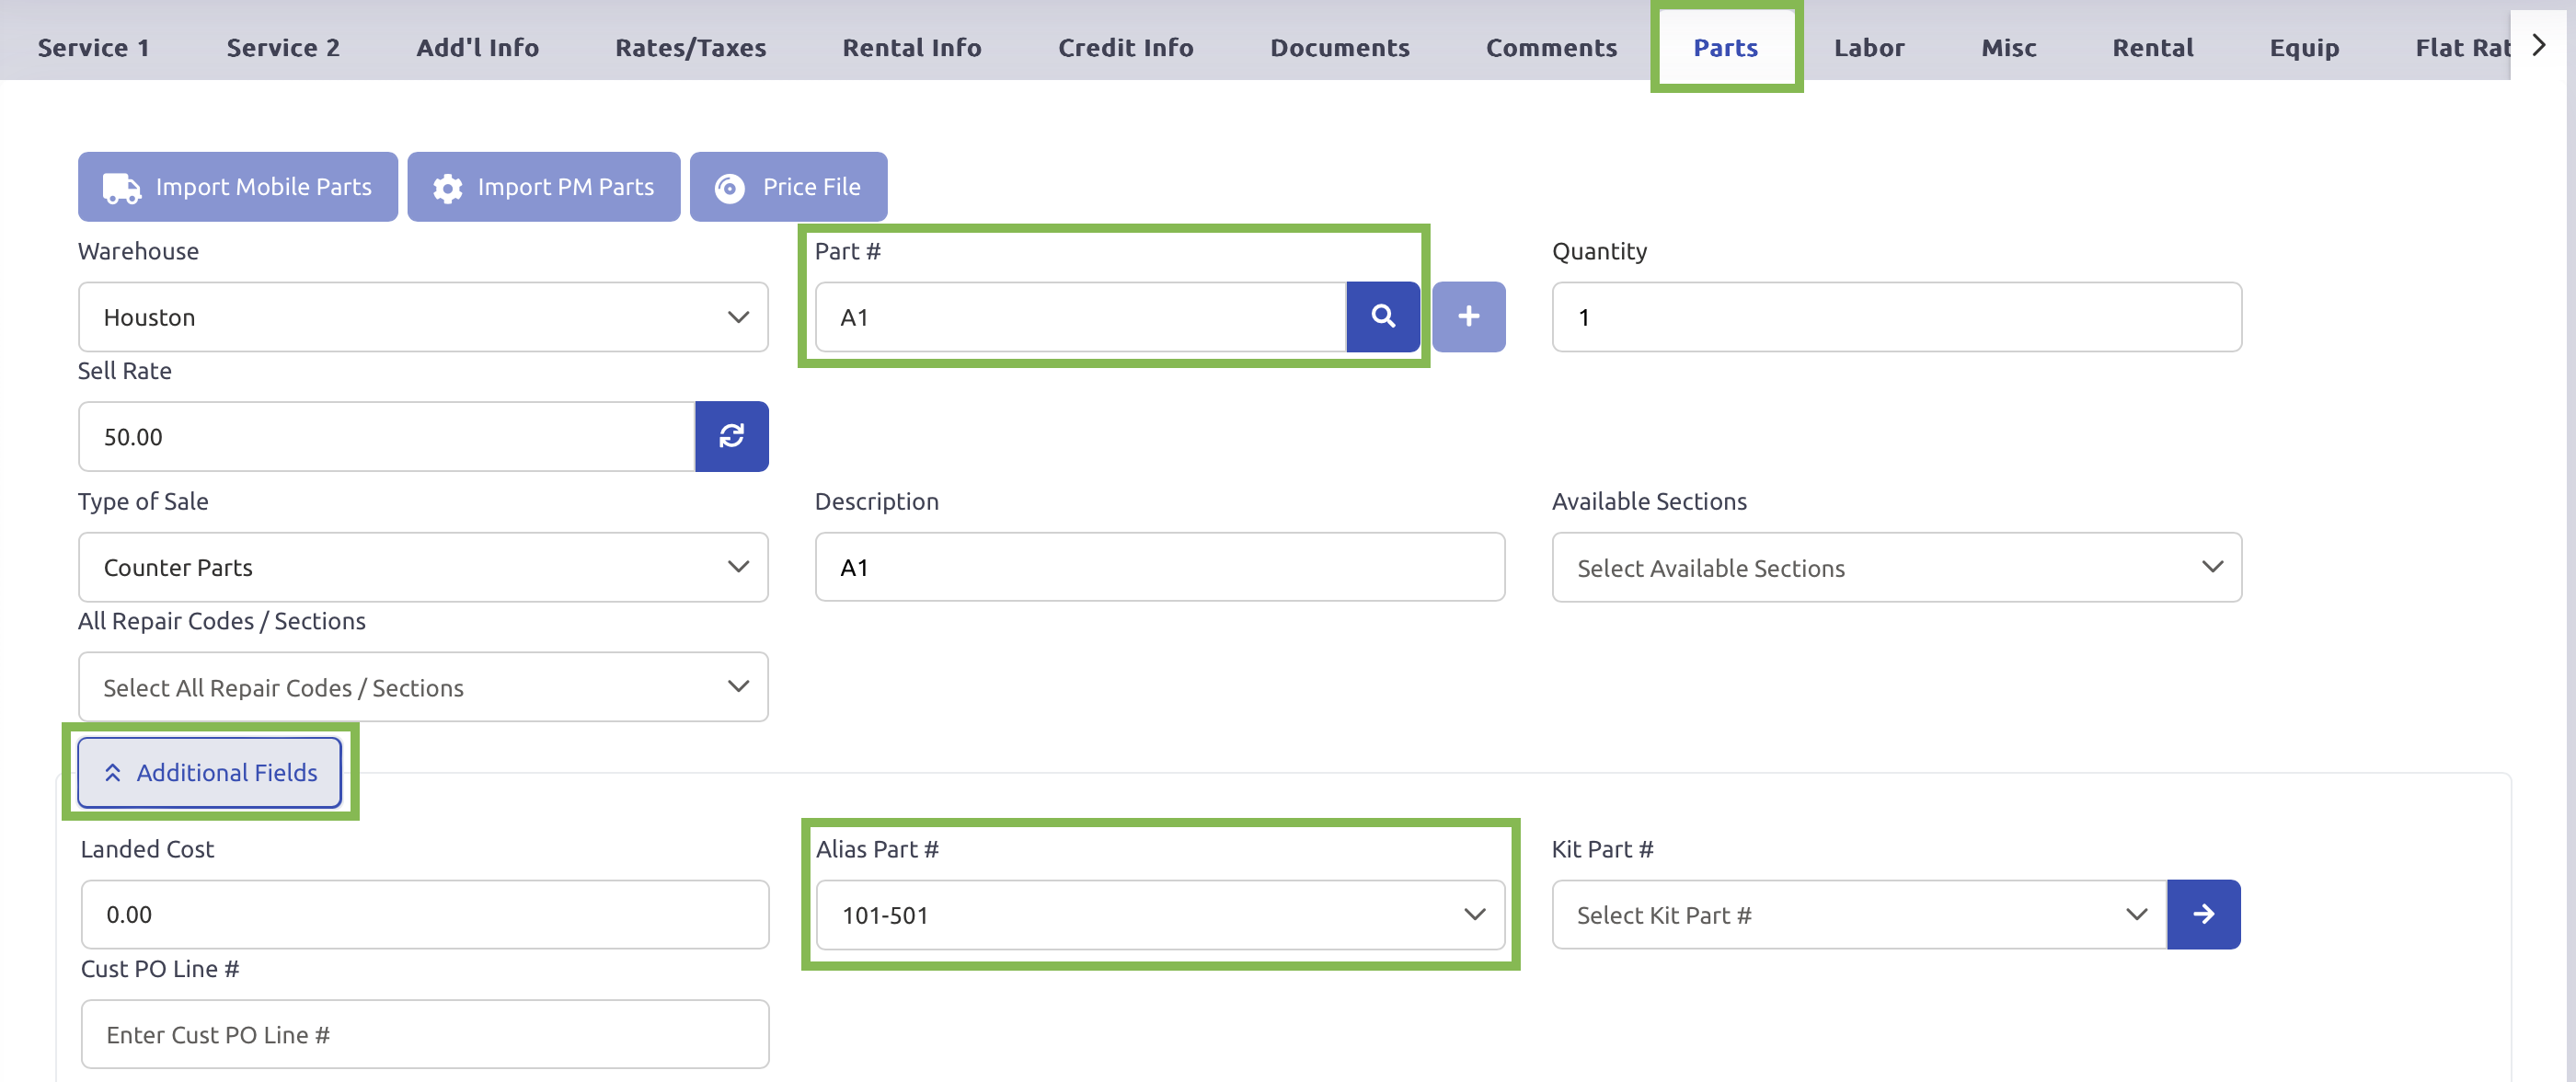This screenshot has height=1082, width=2576.
Task: Open All Repair Codes / Sections dropdown
Action: click(x=422, y=687)
